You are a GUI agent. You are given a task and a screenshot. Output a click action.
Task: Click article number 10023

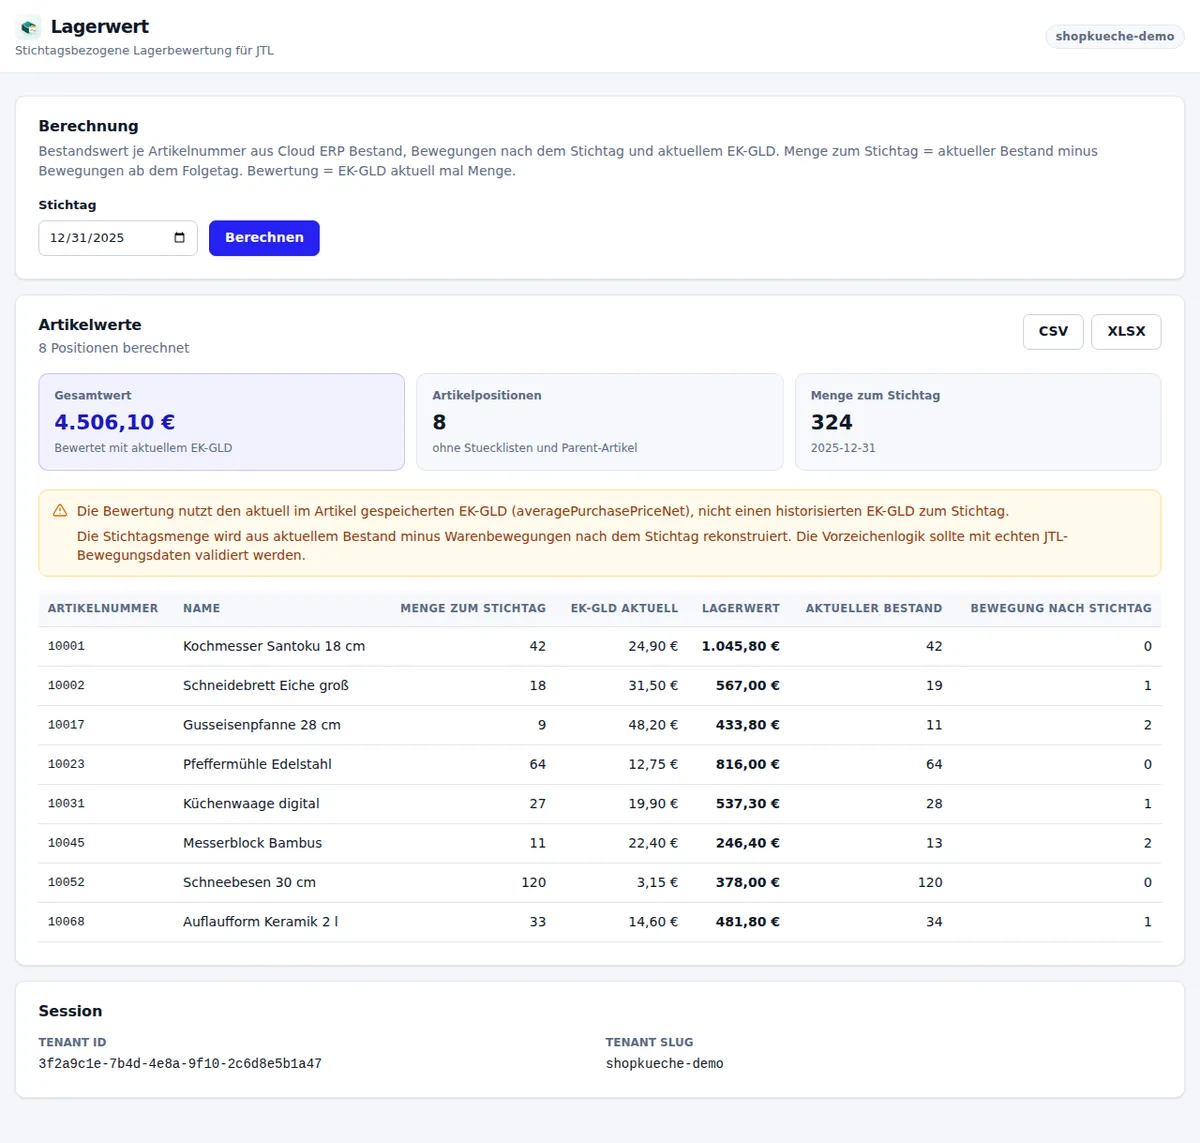tap(66, 764)
